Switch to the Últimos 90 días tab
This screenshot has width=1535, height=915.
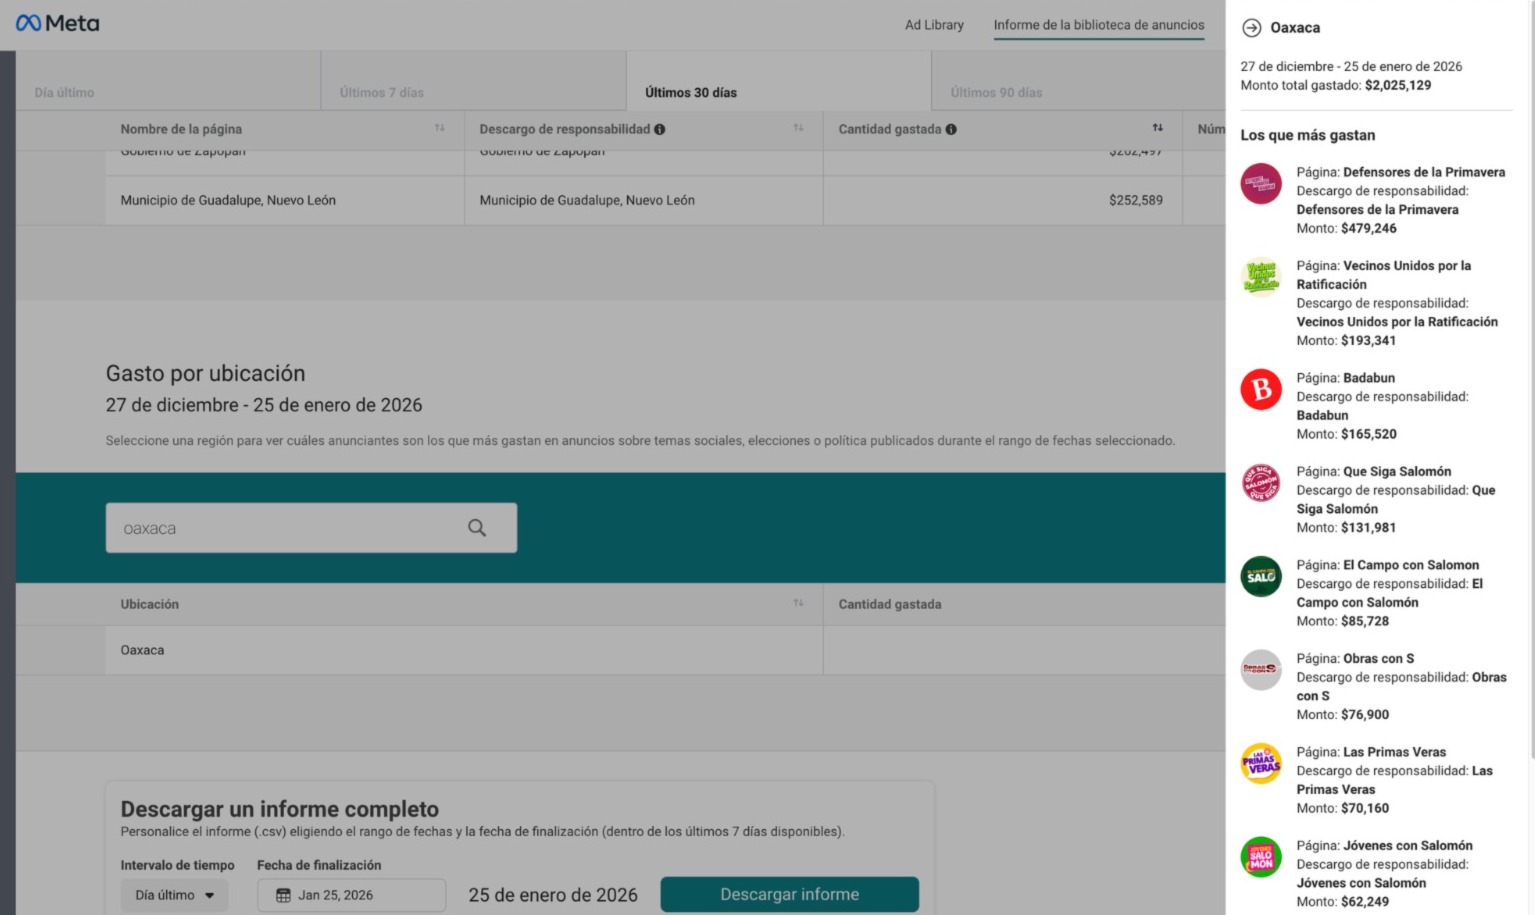click(x=1079, y=81)
